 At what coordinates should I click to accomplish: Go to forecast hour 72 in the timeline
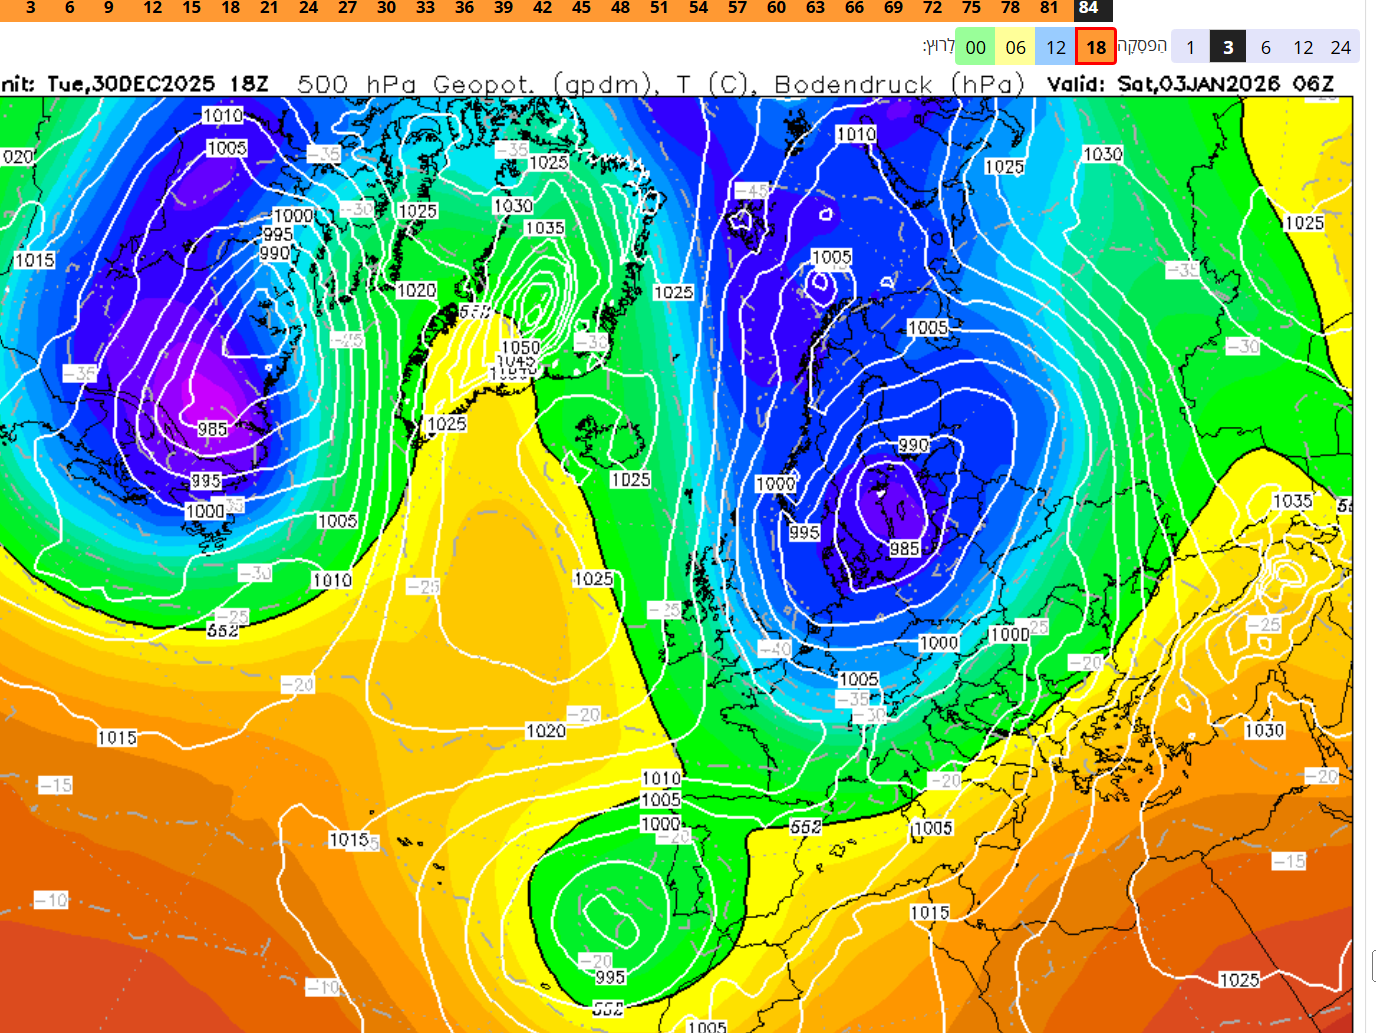[932, 8]
